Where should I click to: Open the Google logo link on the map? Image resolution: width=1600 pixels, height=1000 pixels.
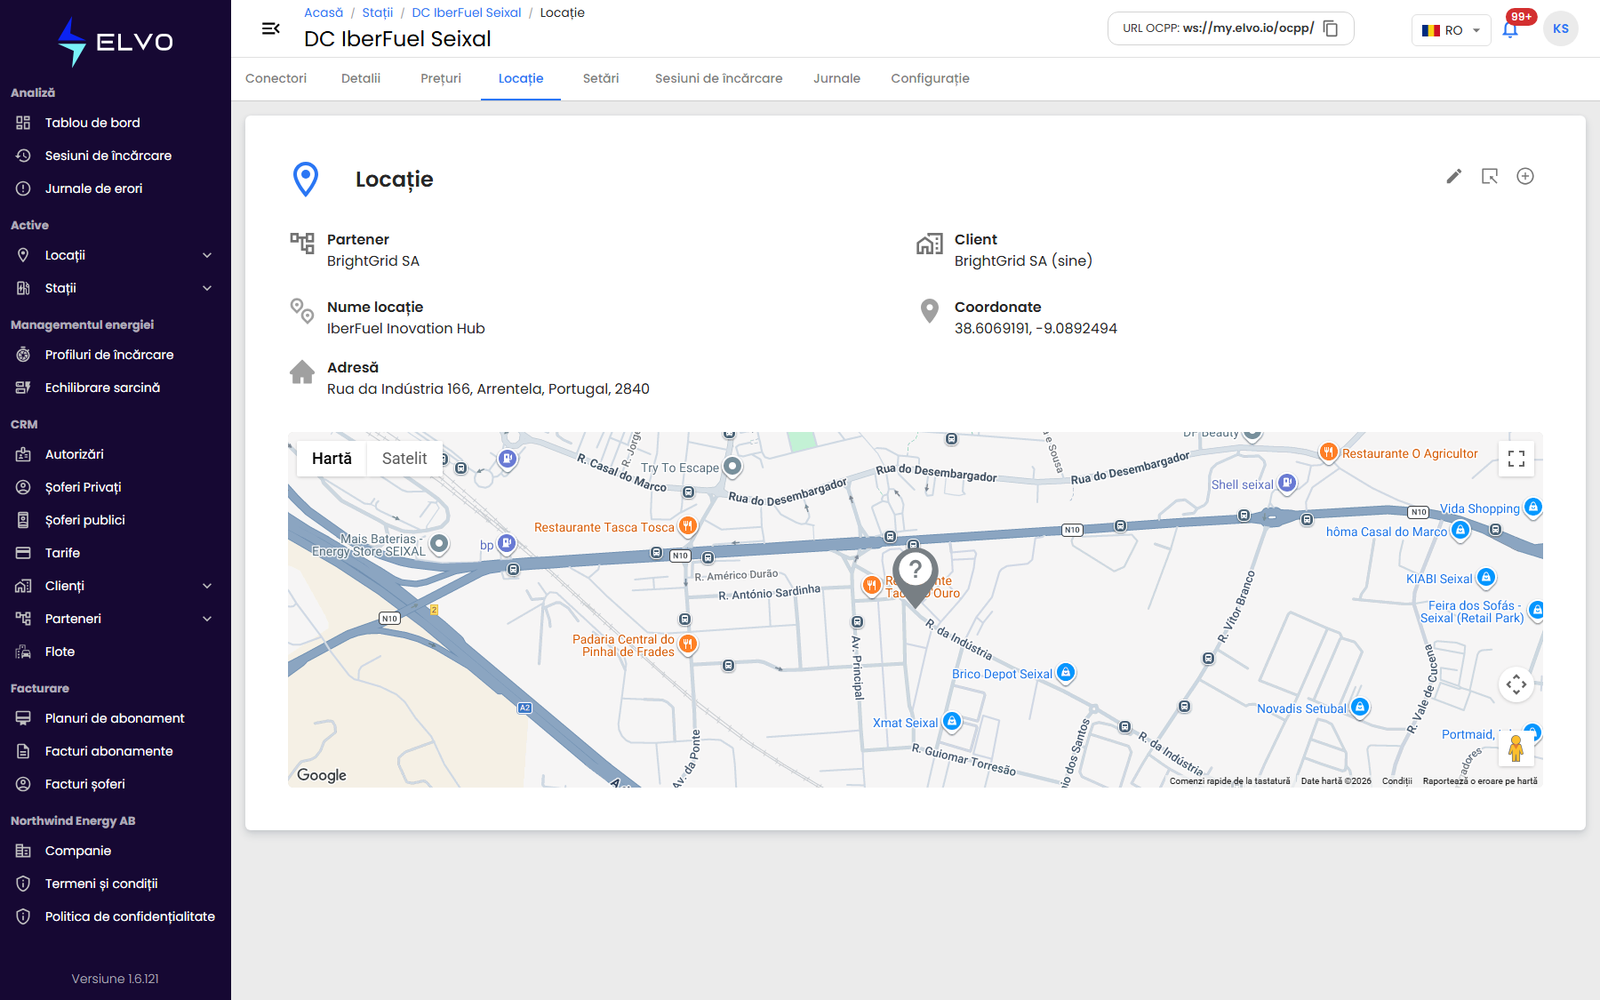pos(322,775)
